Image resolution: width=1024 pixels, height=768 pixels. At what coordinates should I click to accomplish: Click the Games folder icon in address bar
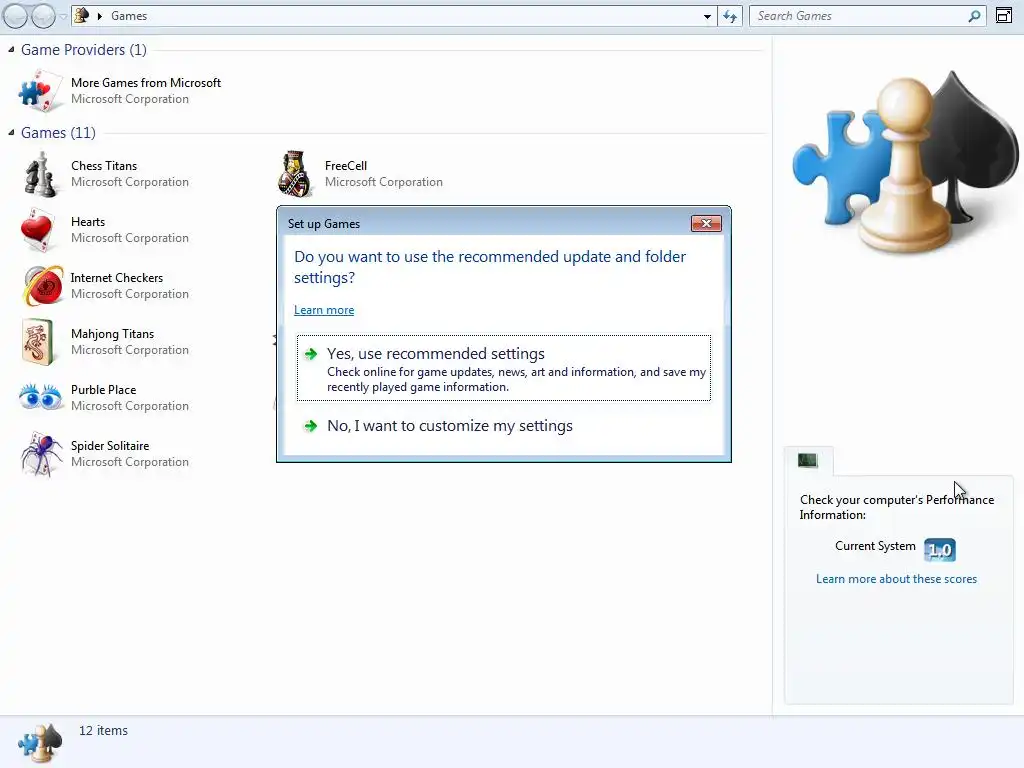[x=81, y=15]
